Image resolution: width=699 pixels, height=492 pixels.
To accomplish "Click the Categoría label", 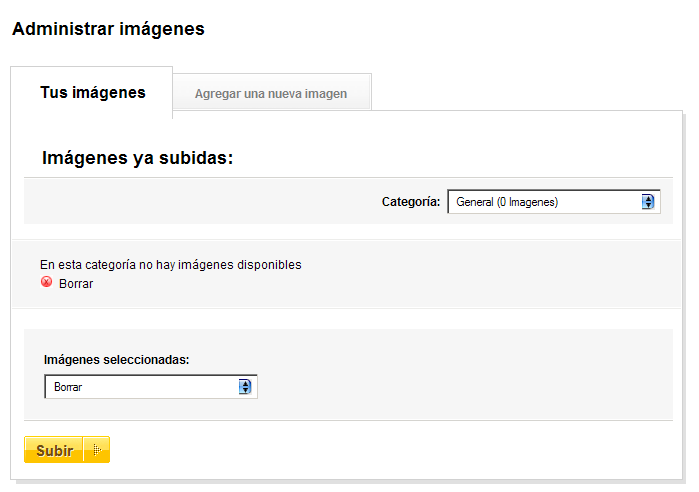I will point(411,202).
